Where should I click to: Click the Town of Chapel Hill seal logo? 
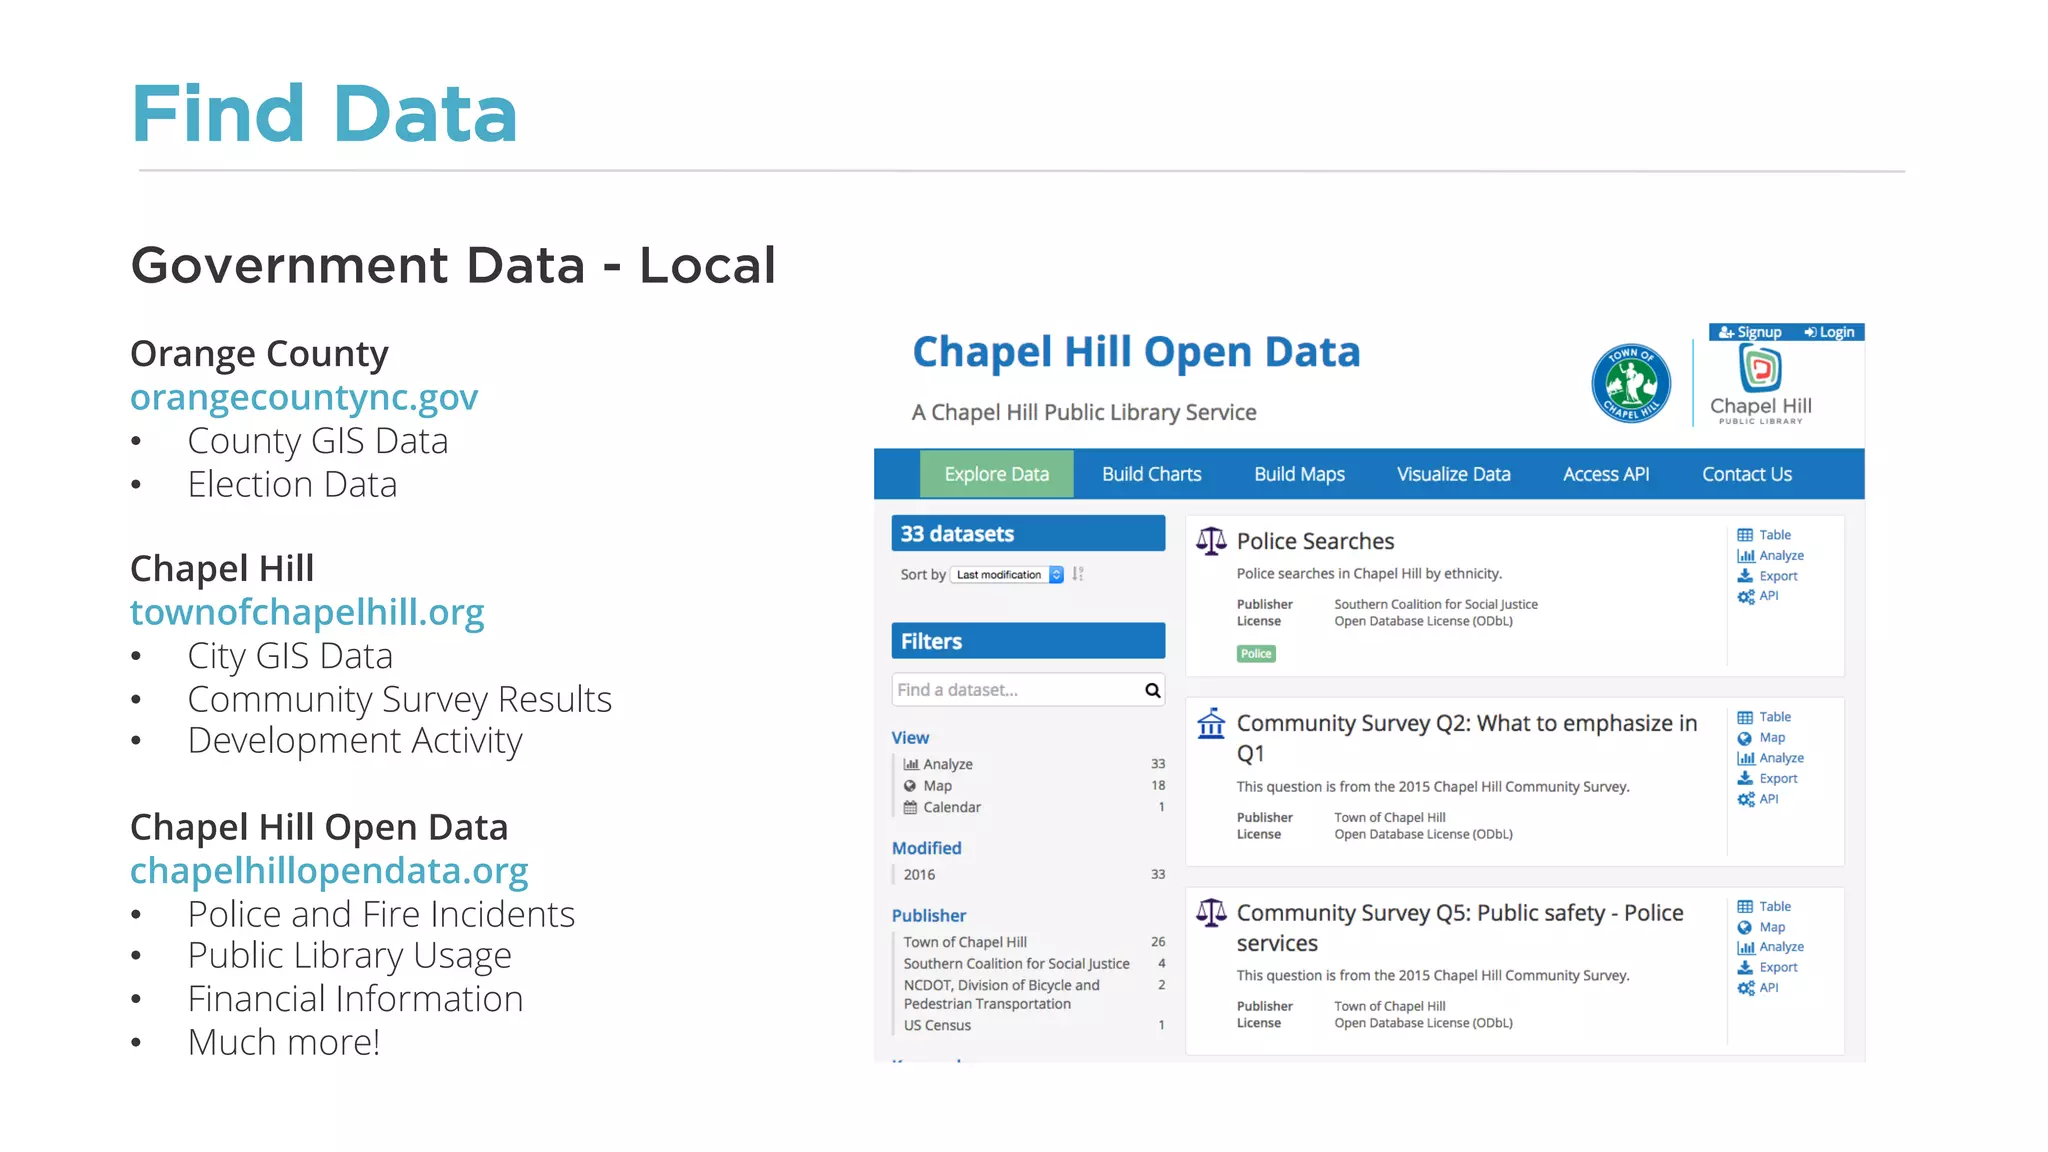[1631, 383]
